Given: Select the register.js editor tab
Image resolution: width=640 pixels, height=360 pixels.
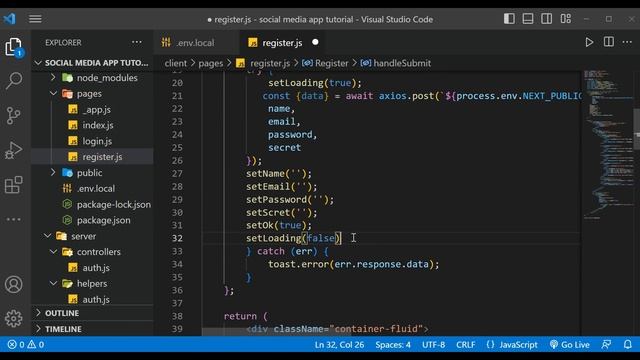Looking at the screenshot, I should point(282,42).
